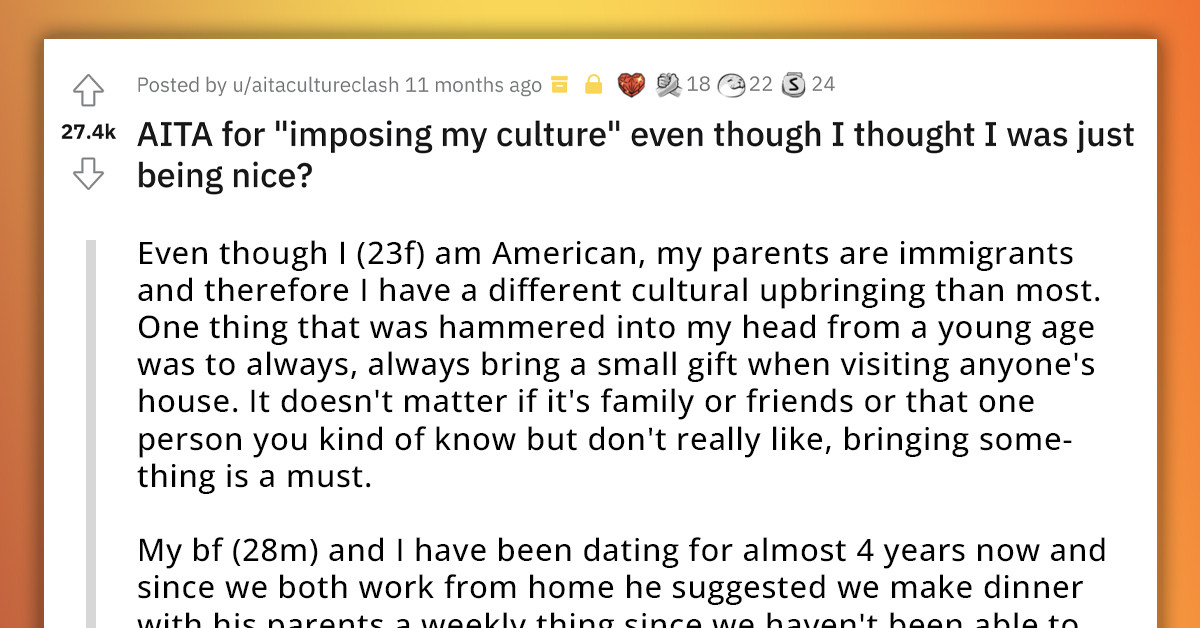
Task: Toggle the upvote on the post
Action: point(88,89)
